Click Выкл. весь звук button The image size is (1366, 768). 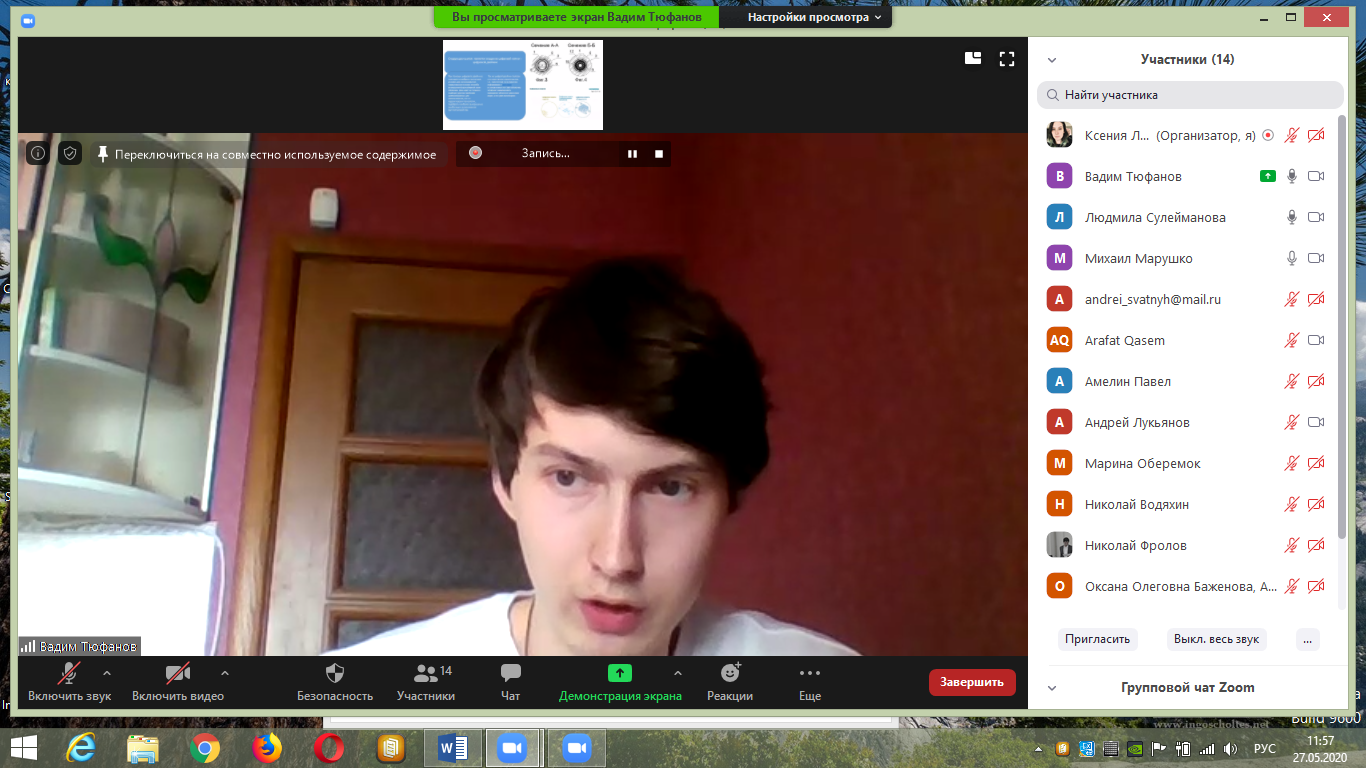click(1216, 639)
